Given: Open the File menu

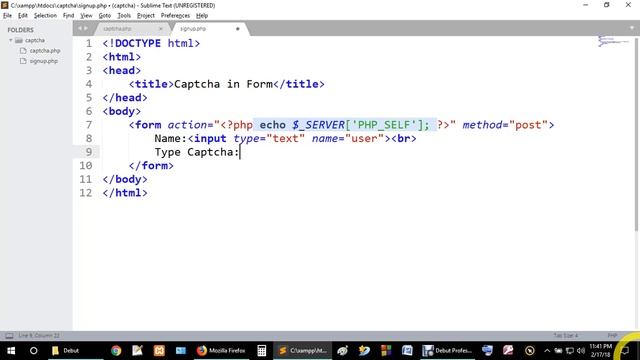Looking at the screenshot, I should 7,16.
